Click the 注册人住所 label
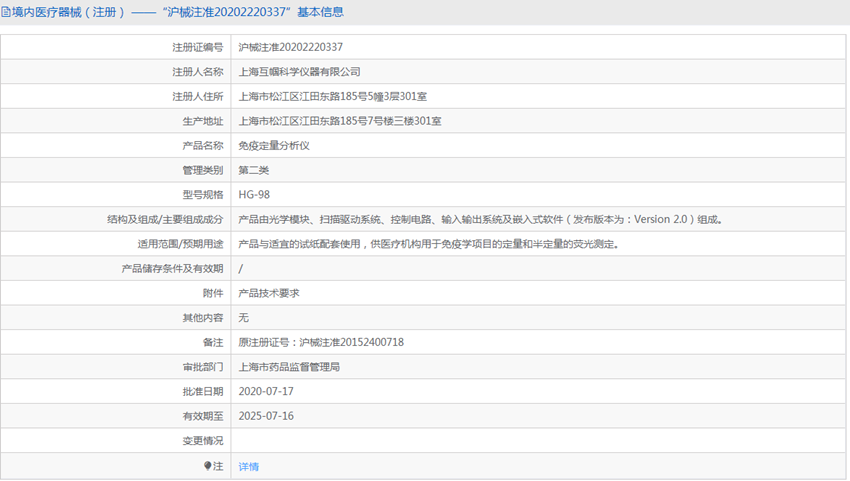Viewport: 850px width, 481px height. tap(198, 97)
